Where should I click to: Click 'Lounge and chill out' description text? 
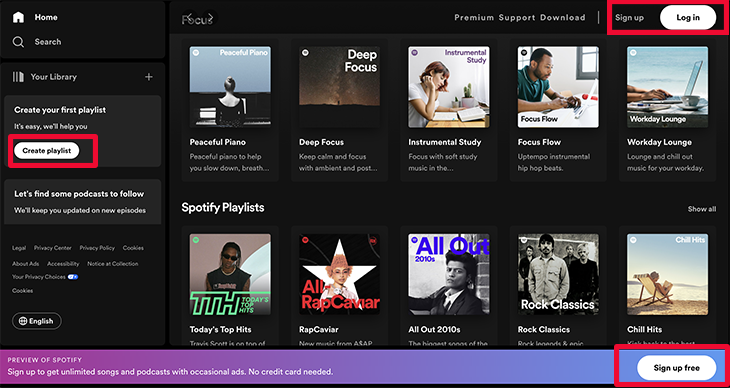(x=660, y=157)
